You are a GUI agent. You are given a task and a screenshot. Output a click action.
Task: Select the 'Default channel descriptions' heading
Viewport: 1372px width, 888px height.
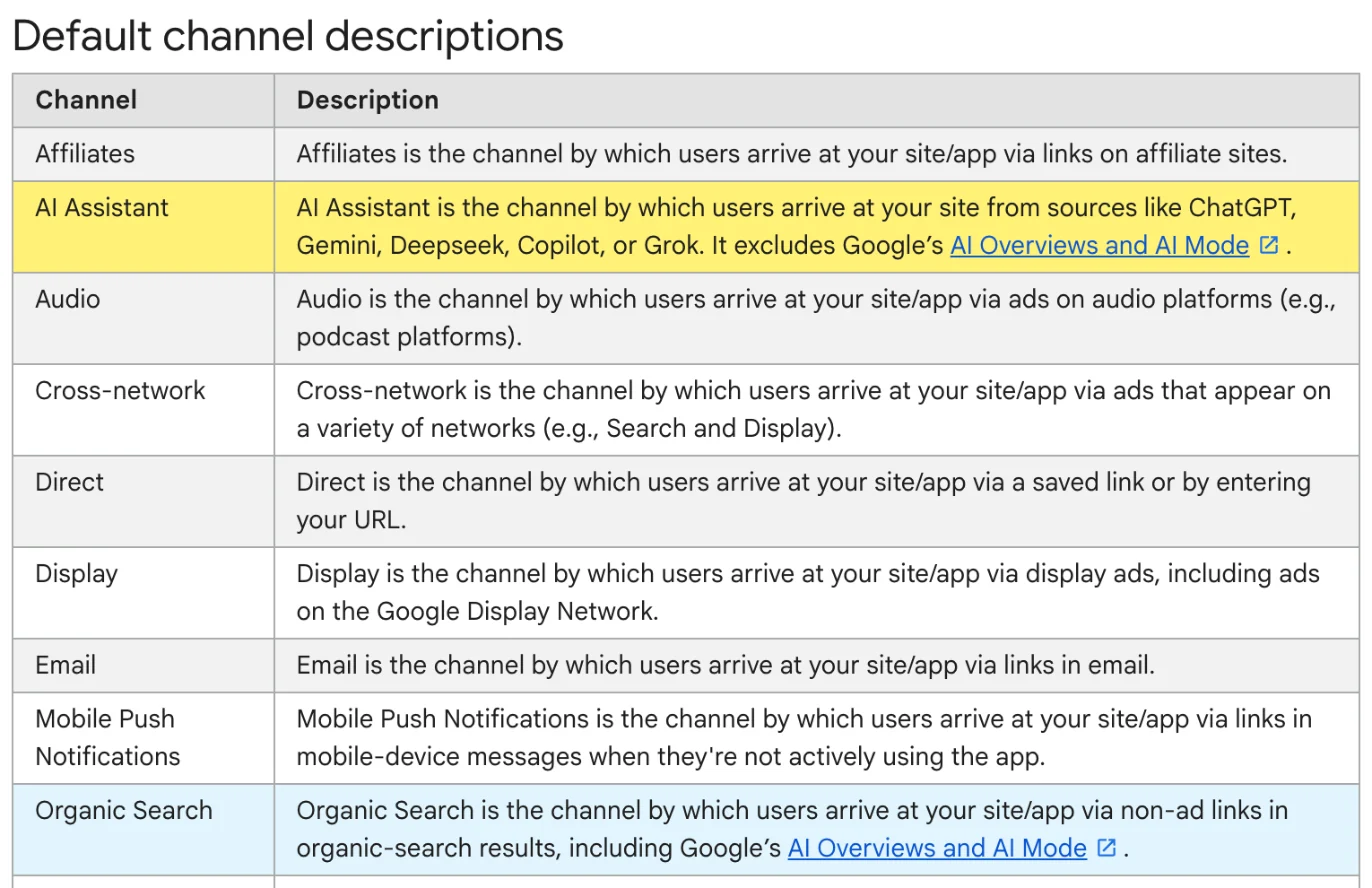click(288, 36)
